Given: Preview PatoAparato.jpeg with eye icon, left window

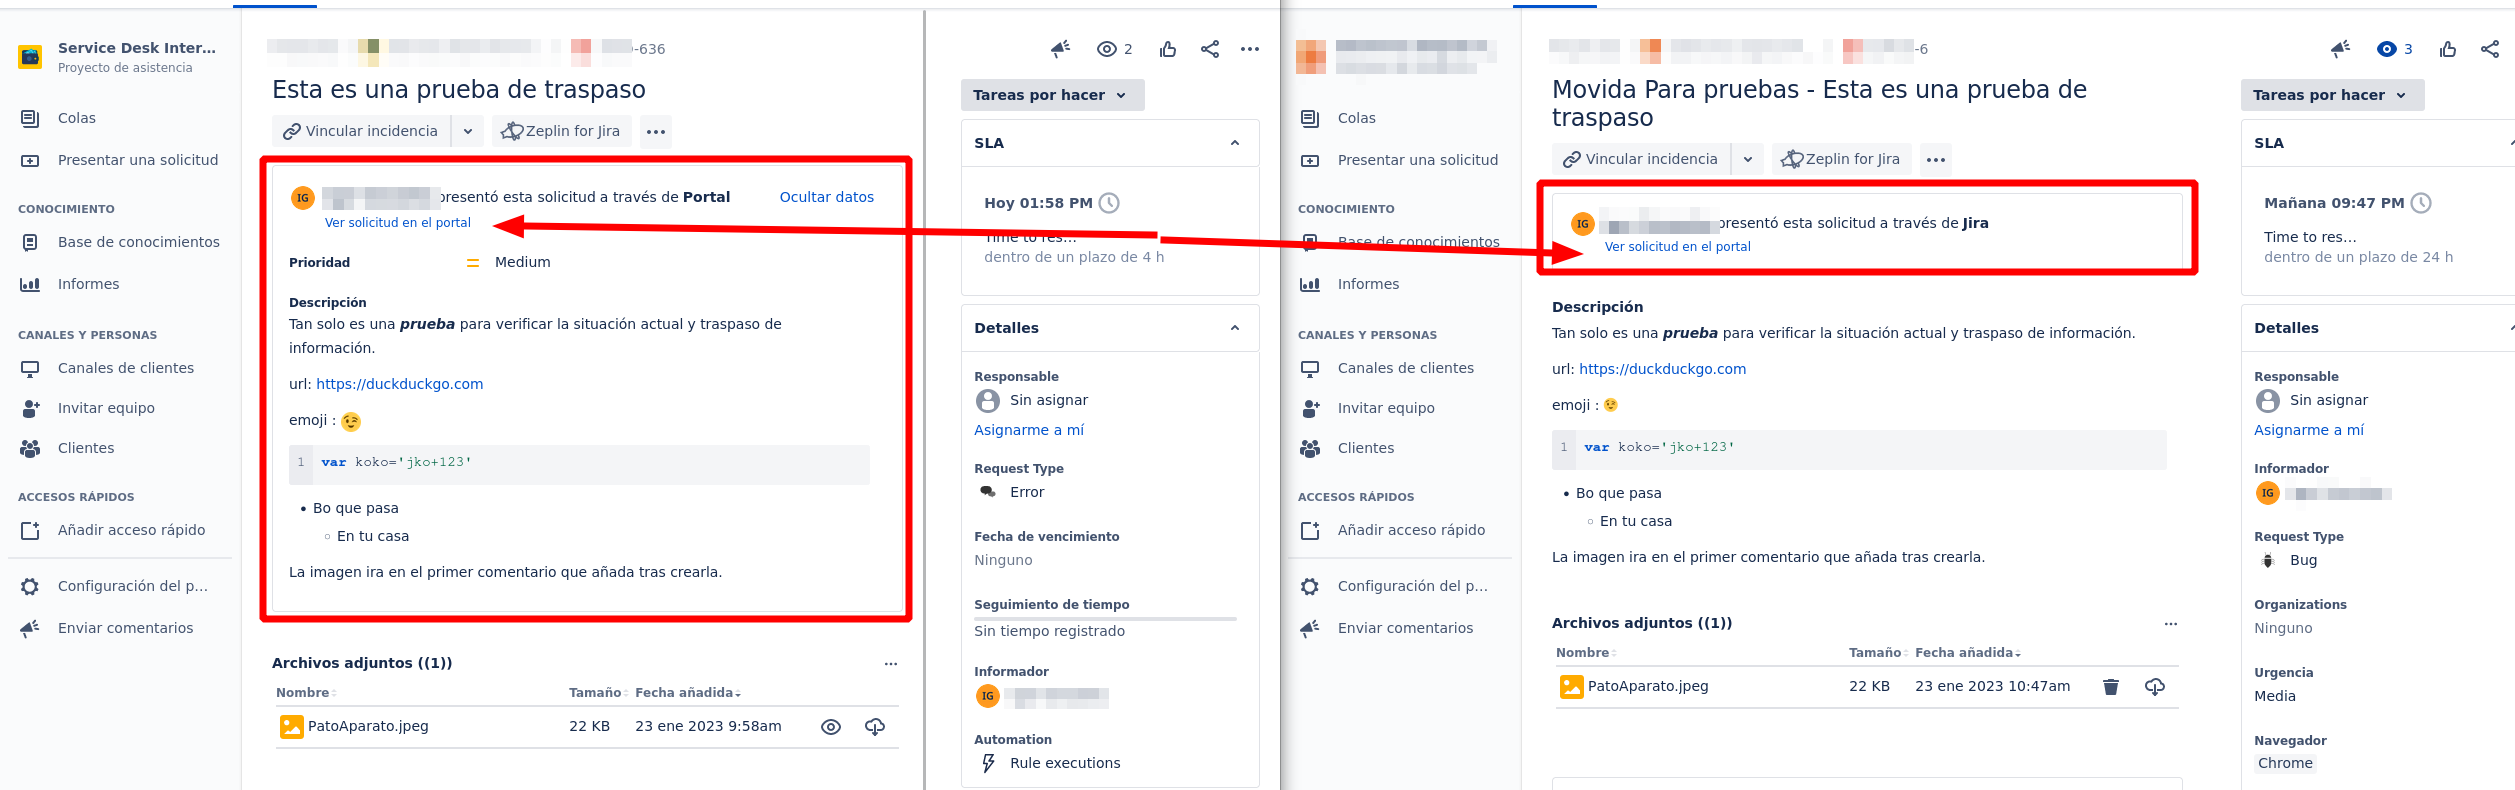Looking at the screenshot, I should pos(831,727).
